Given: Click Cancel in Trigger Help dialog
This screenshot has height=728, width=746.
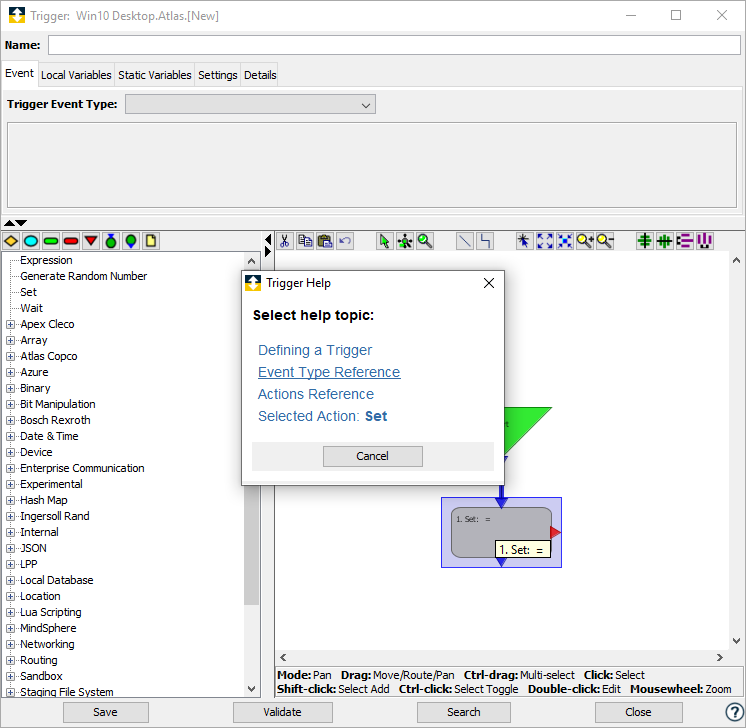Looking at the screenshot, I should click(373, 456).
